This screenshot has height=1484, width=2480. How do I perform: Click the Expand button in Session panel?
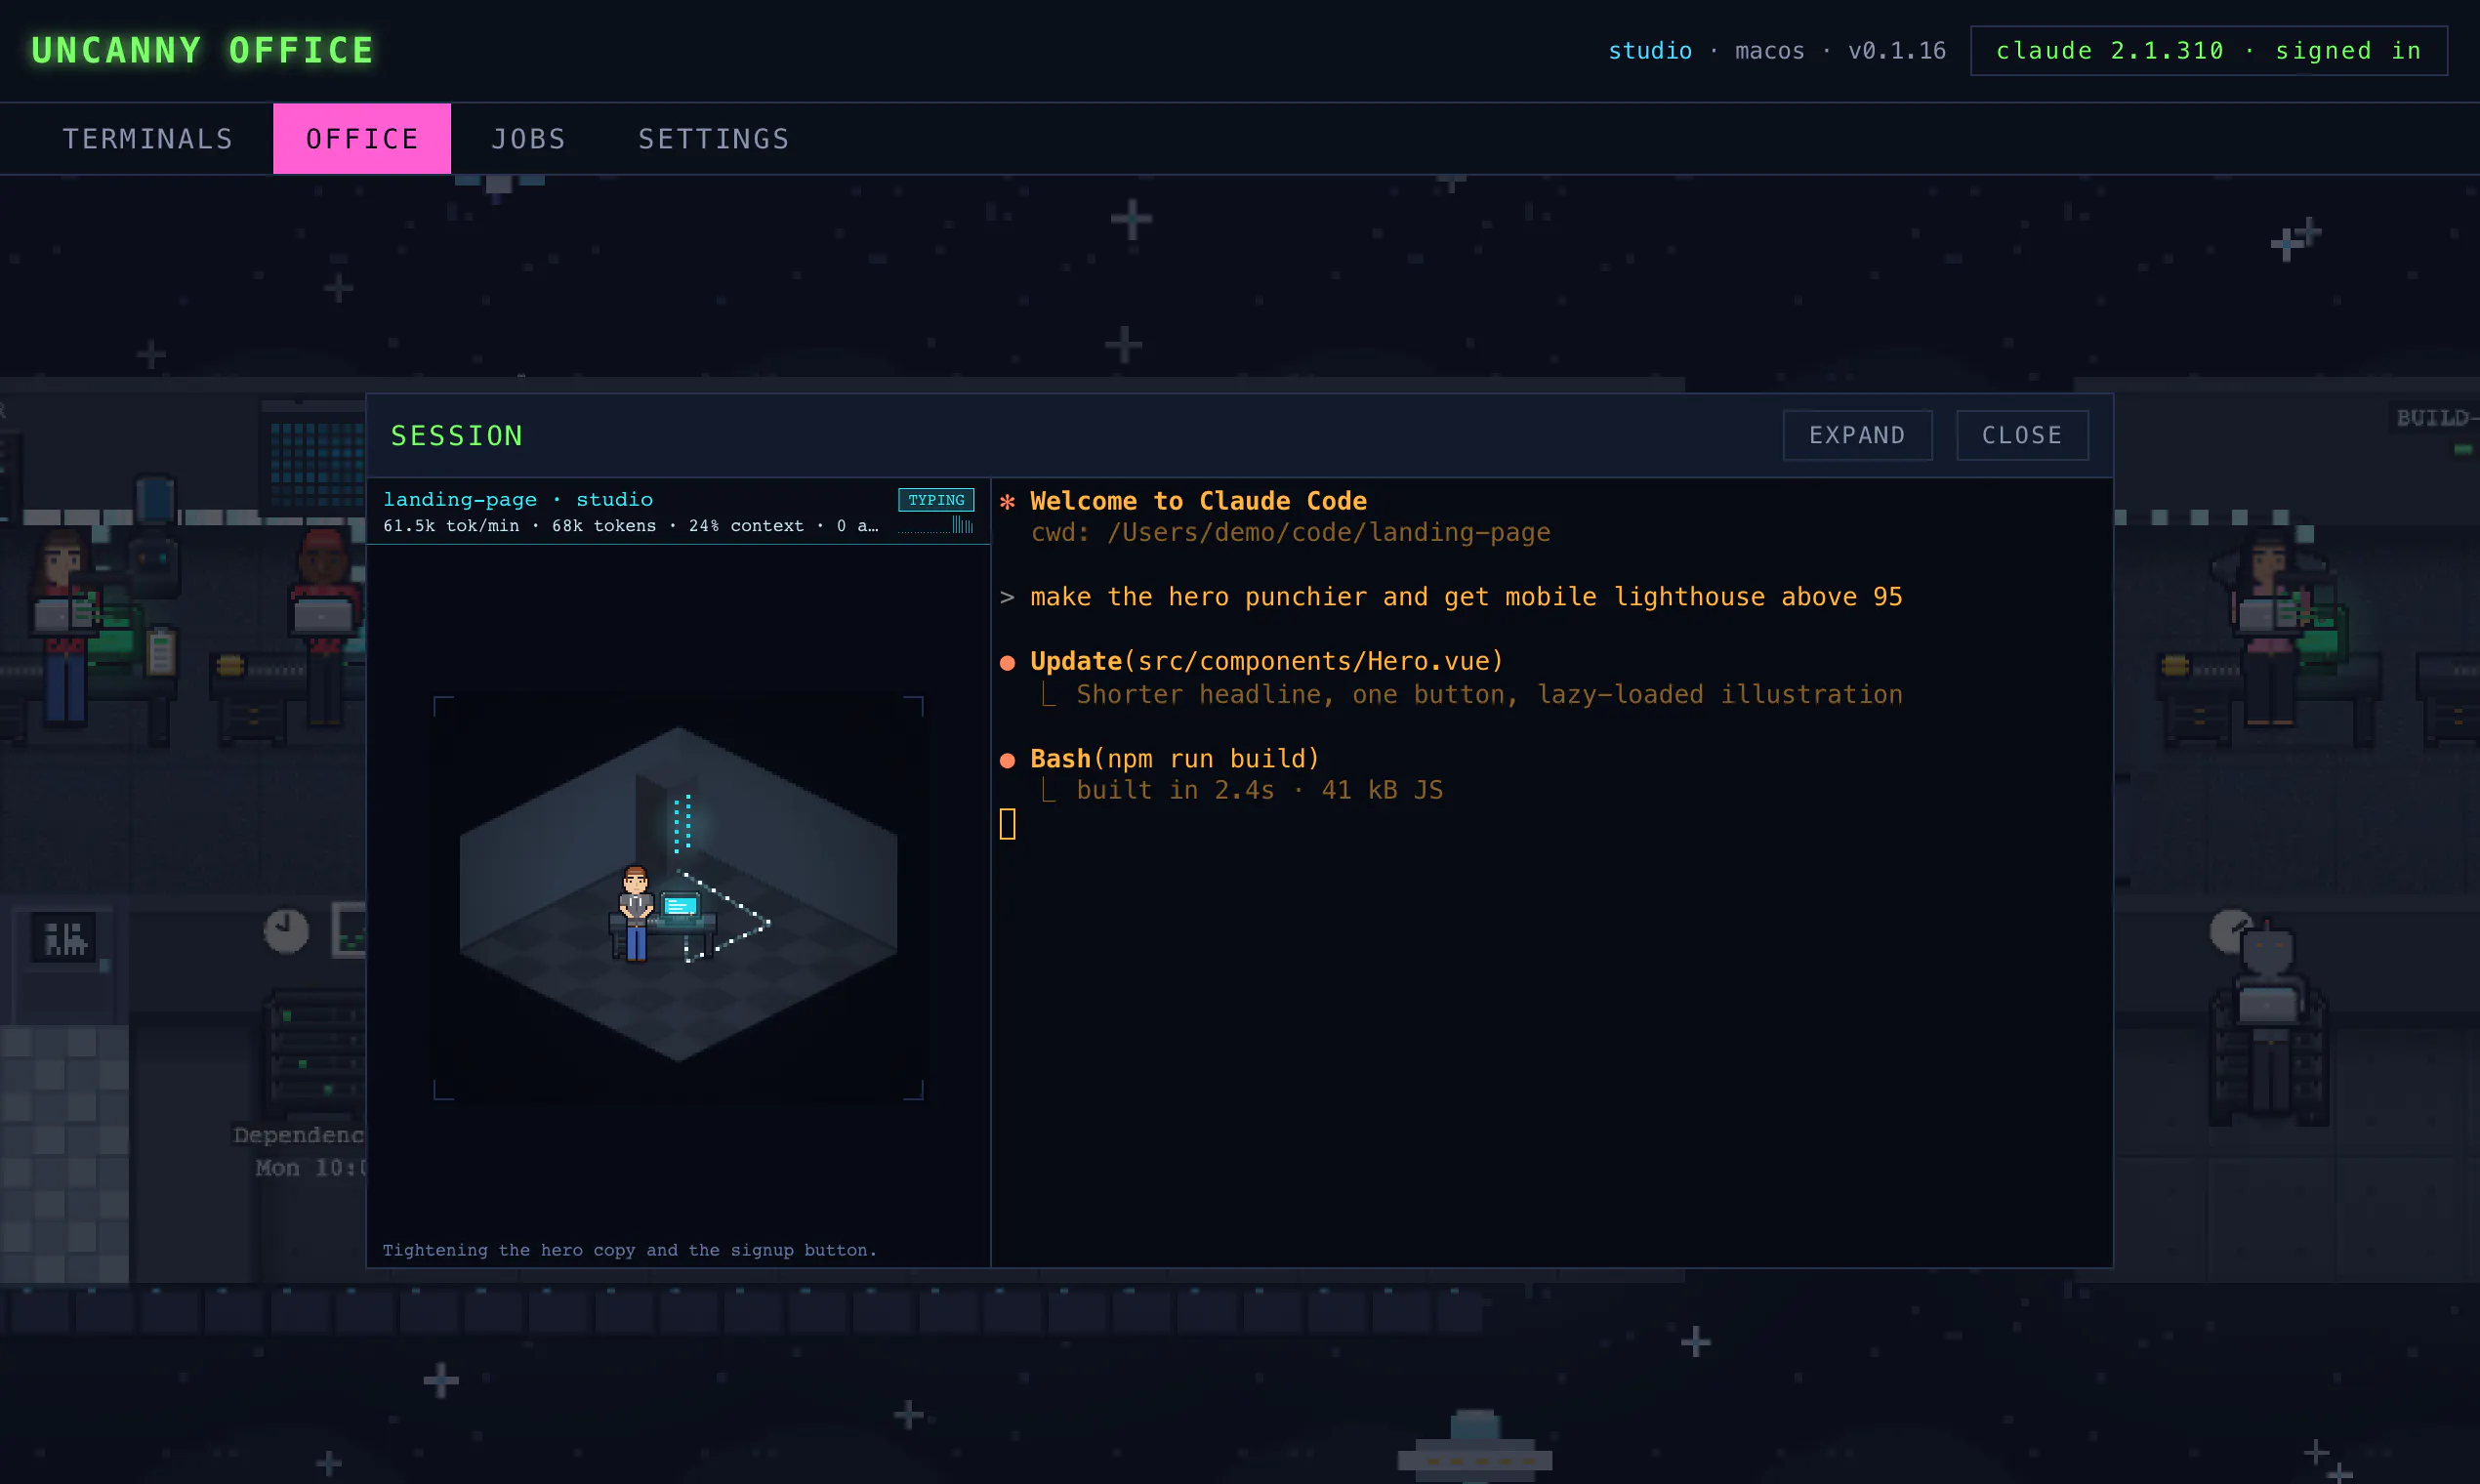click(x=1857, y=435)
